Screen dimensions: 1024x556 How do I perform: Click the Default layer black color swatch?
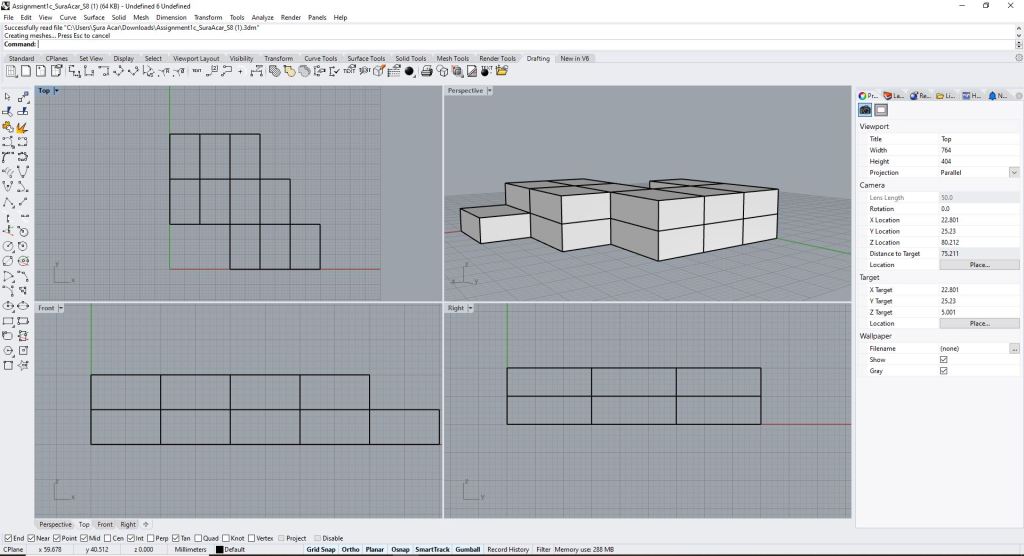click(220, 549)
